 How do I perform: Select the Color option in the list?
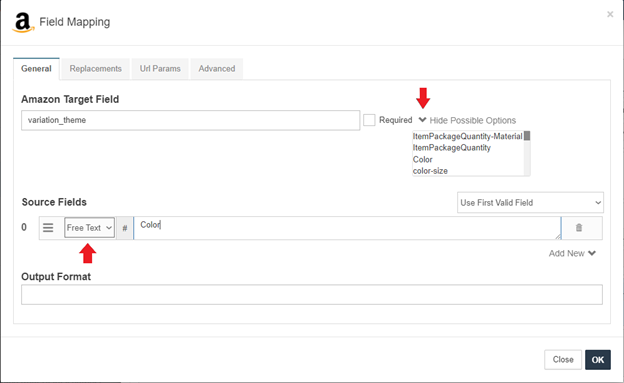click(x=423, y=159)
